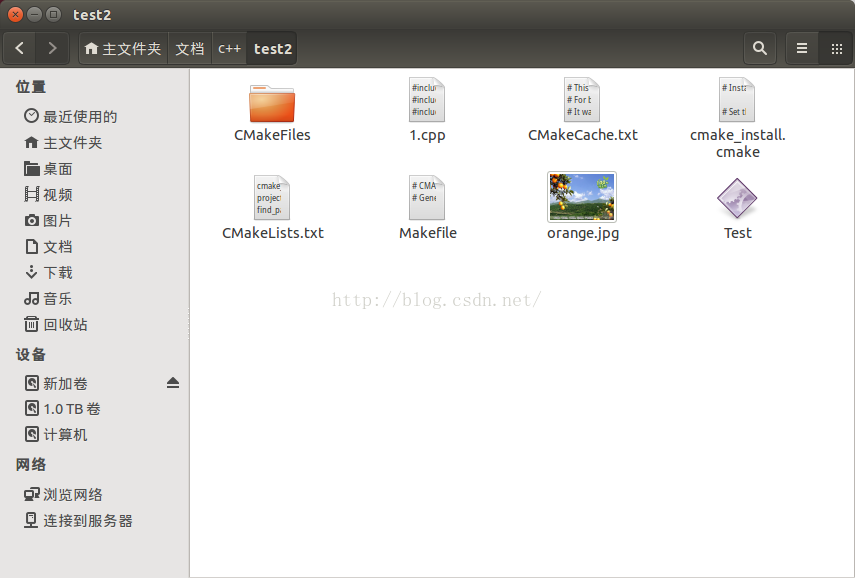Go to 主文件夹 in the path bar
This screenshot has height=578, width=855.
click(123, 49)
